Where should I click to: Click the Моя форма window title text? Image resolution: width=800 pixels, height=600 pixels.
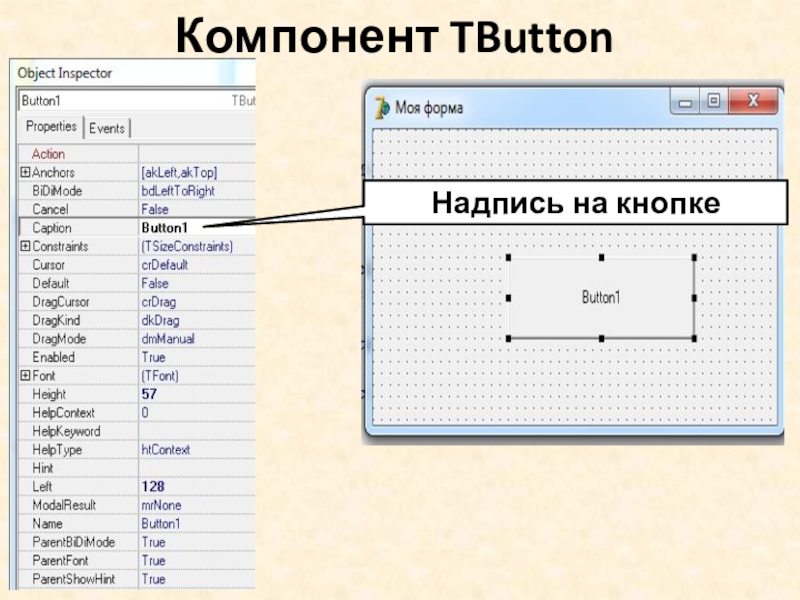(429, 108)
